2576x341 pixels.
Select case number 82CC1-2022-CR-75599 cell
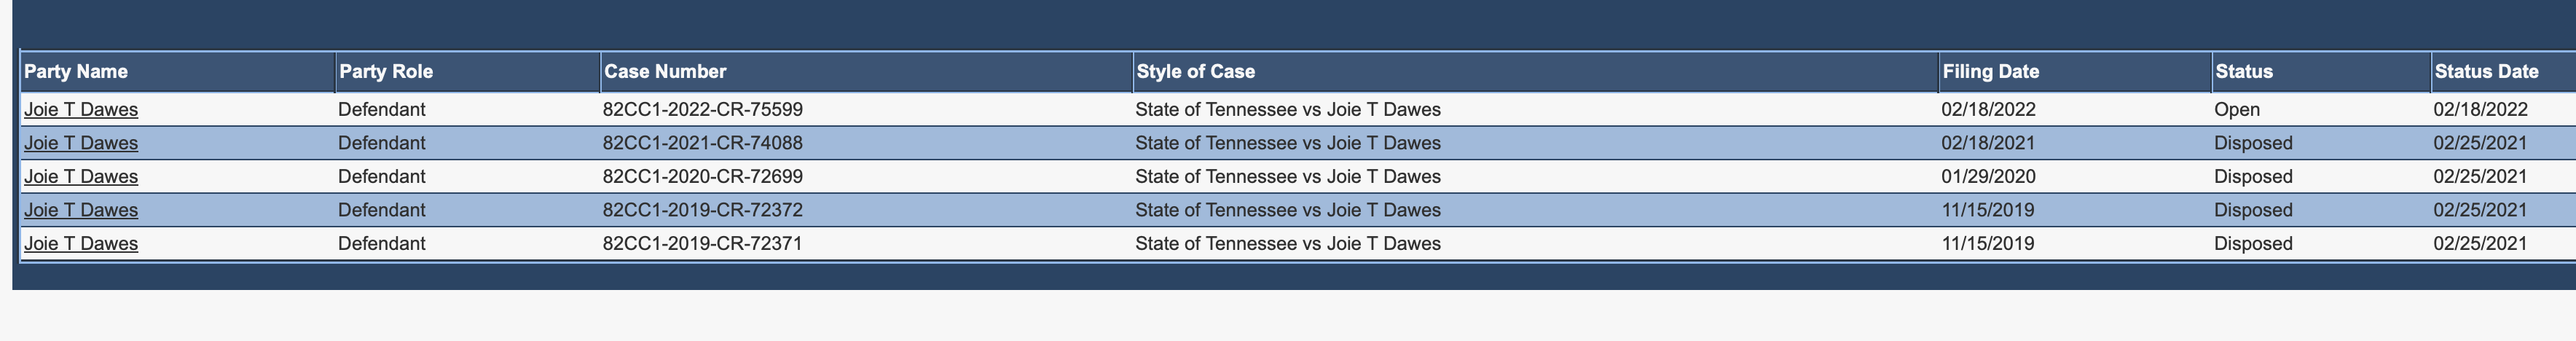click(x=866, y=109)
